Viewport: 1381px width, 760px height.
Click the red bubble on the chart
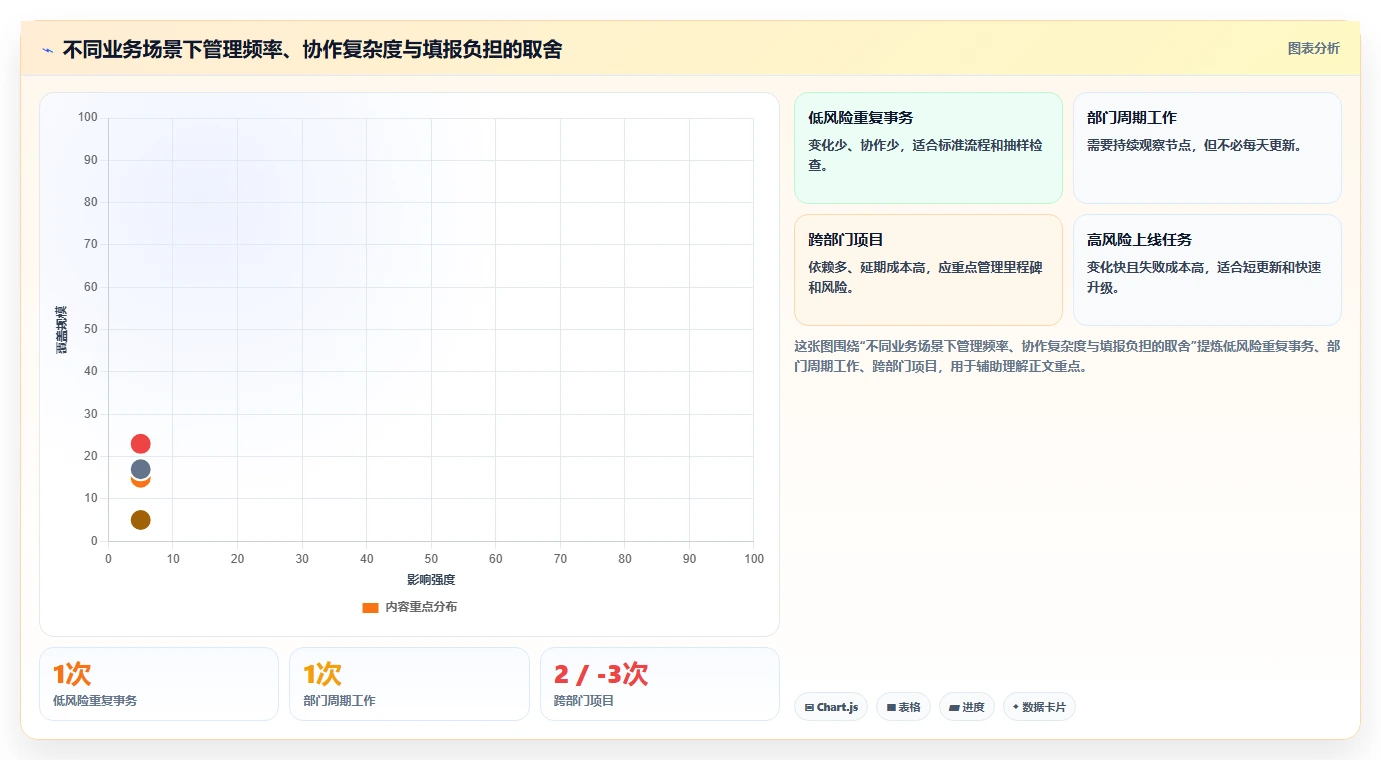141,444
